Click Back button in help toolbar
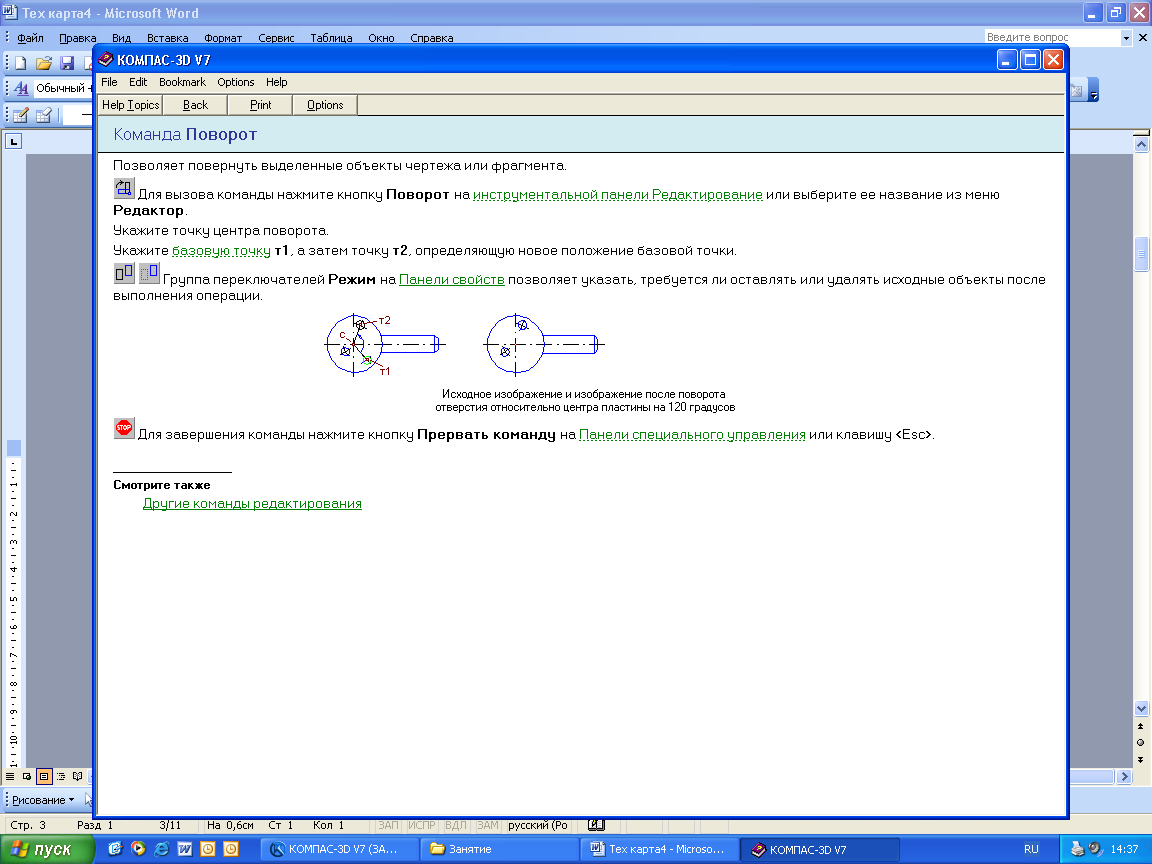 [195, 105]
